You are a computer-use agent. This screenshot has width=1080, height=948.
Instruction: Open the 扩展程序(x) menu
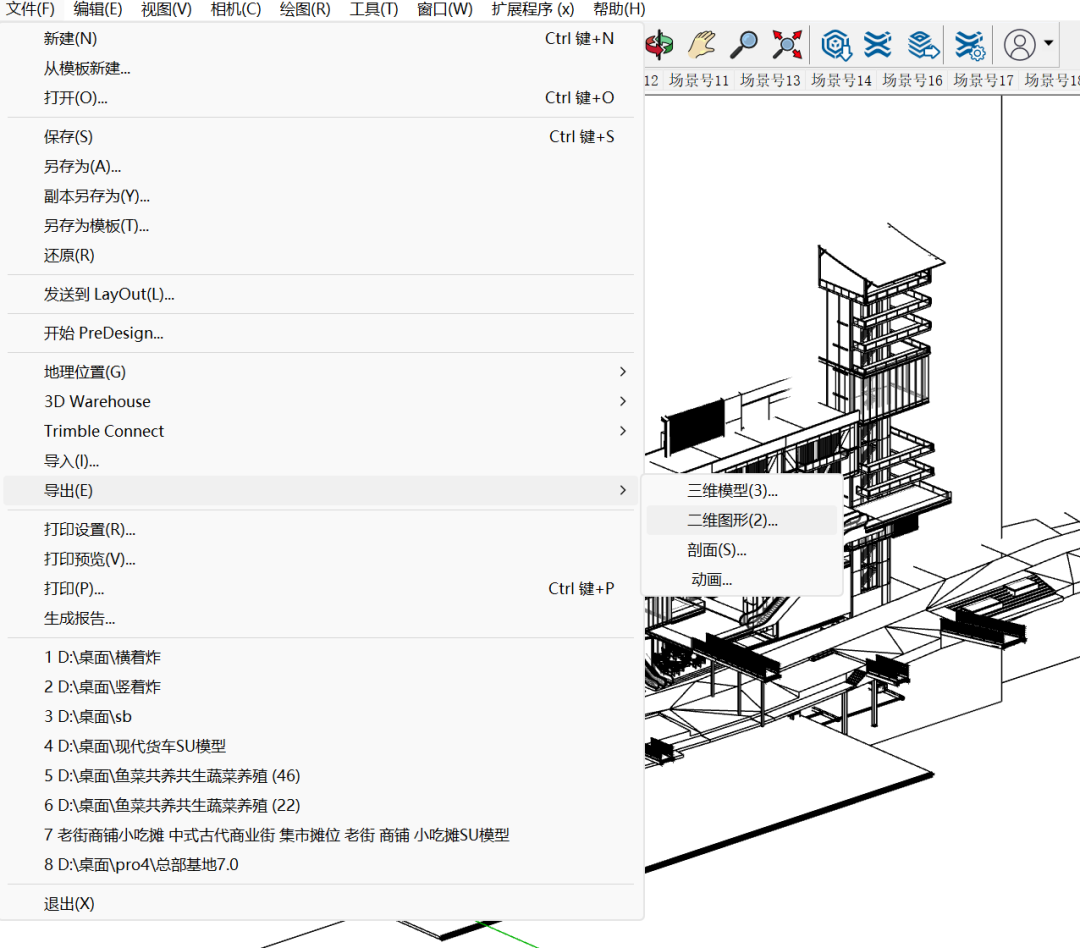(532, 10)
